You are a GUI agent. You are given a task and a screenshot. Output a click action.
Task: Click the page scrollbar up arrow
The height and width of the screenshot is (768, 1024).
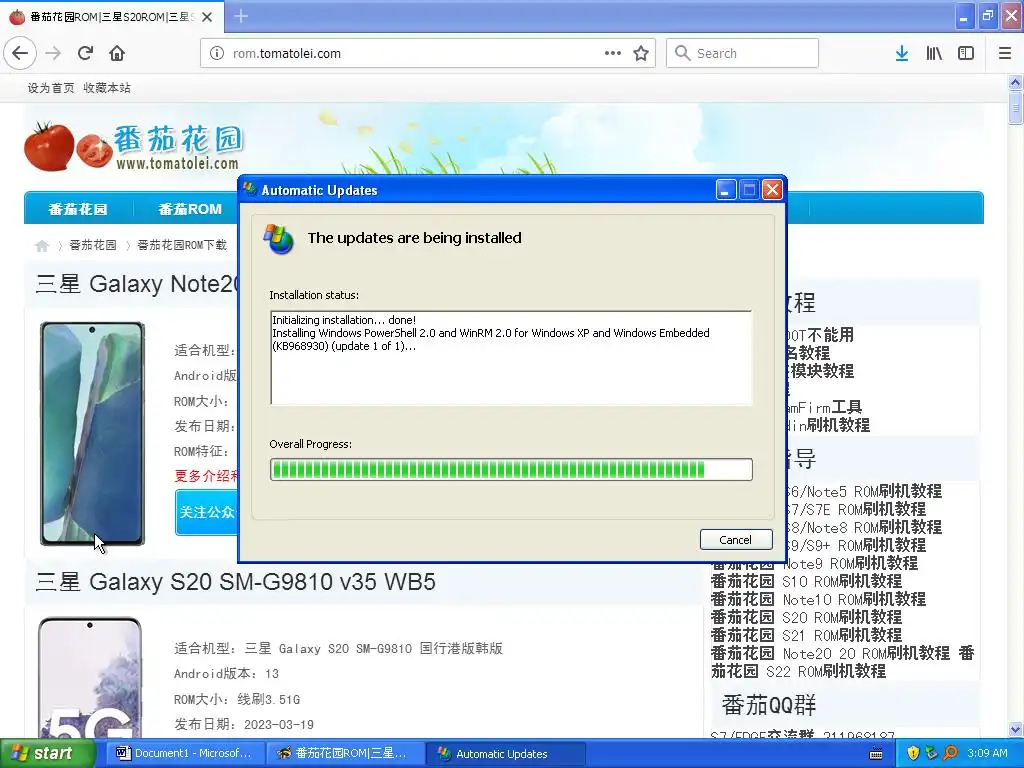(x=1015, y=83)
